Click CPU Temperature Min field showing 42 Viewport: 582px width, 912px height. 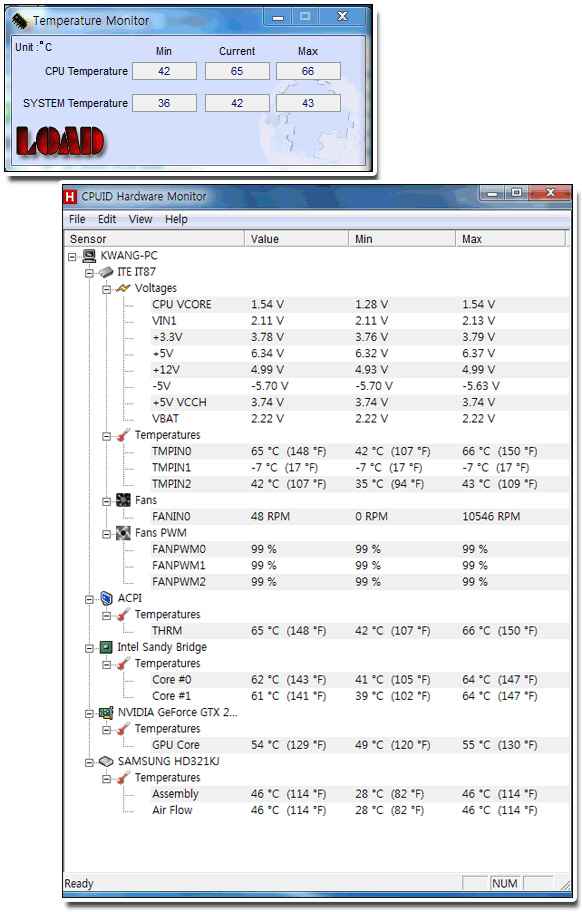click(x=165, y=71)
